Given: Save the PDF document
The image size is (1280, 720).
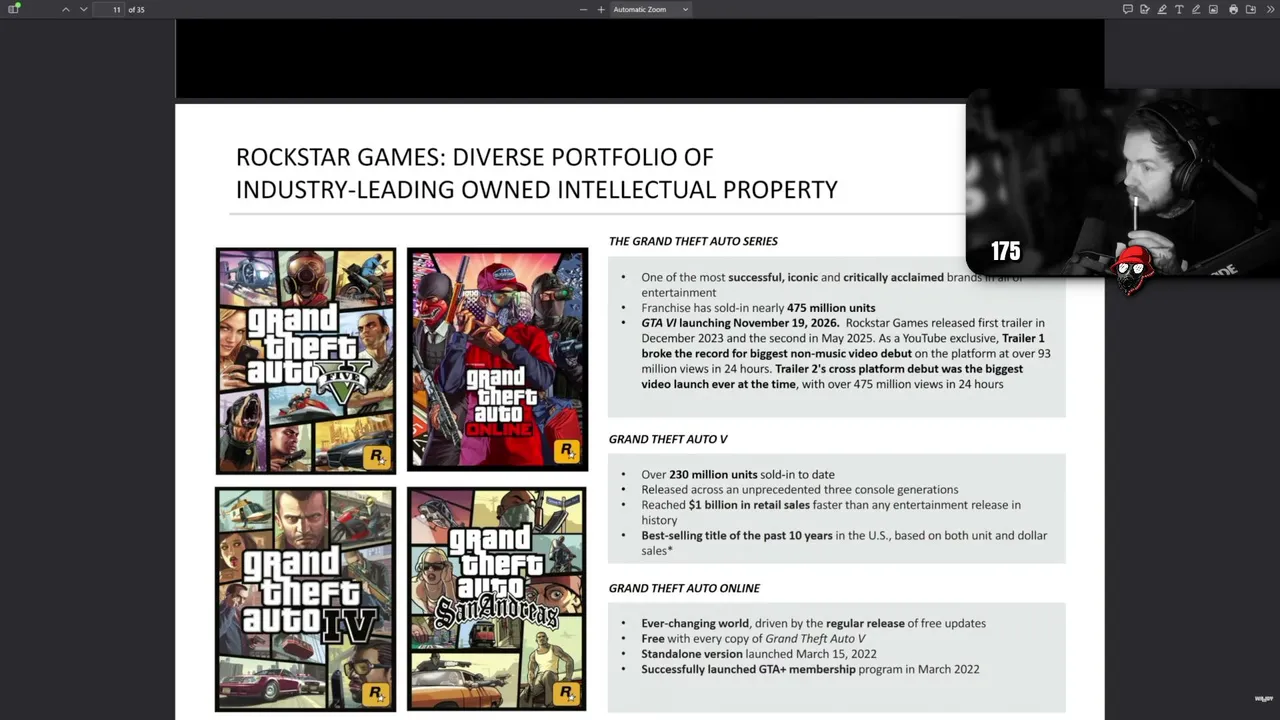Looking at the screenshot, I should (1250, 9).
